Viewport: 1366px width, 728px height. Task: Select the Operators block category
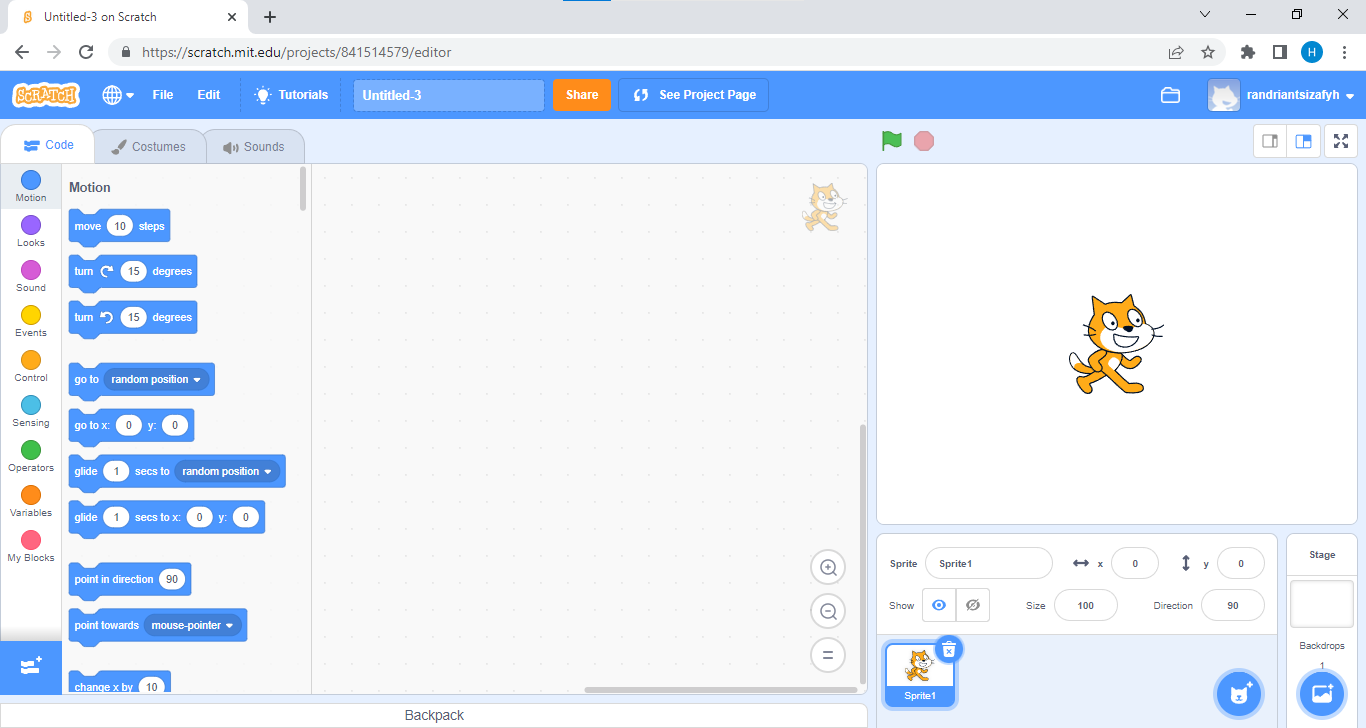31,456
